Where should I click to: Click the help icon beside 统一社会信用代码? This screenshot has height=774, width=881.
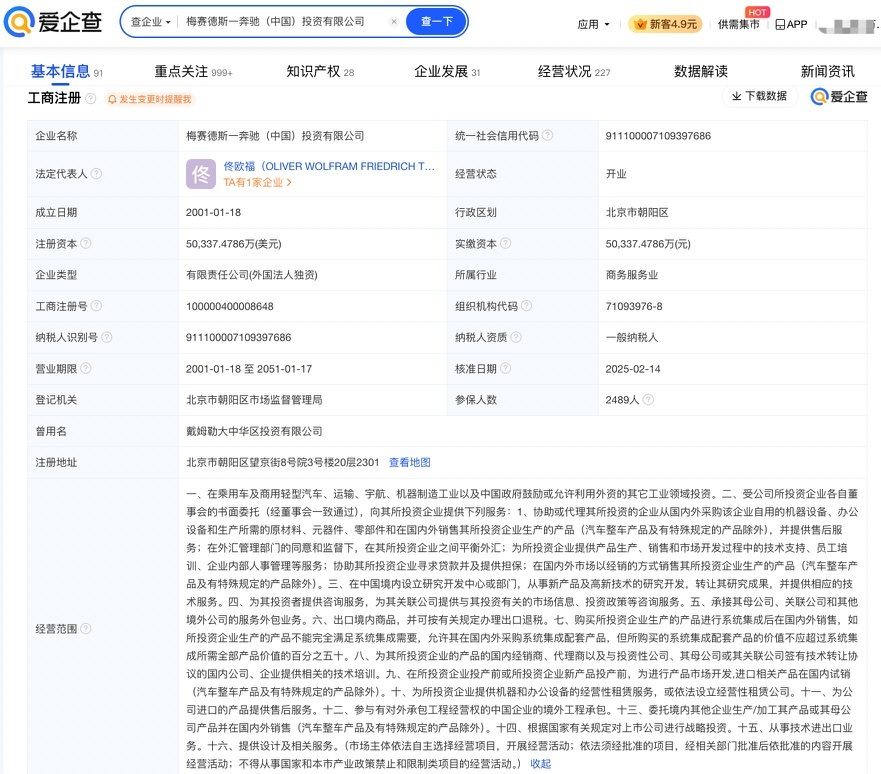547,136
